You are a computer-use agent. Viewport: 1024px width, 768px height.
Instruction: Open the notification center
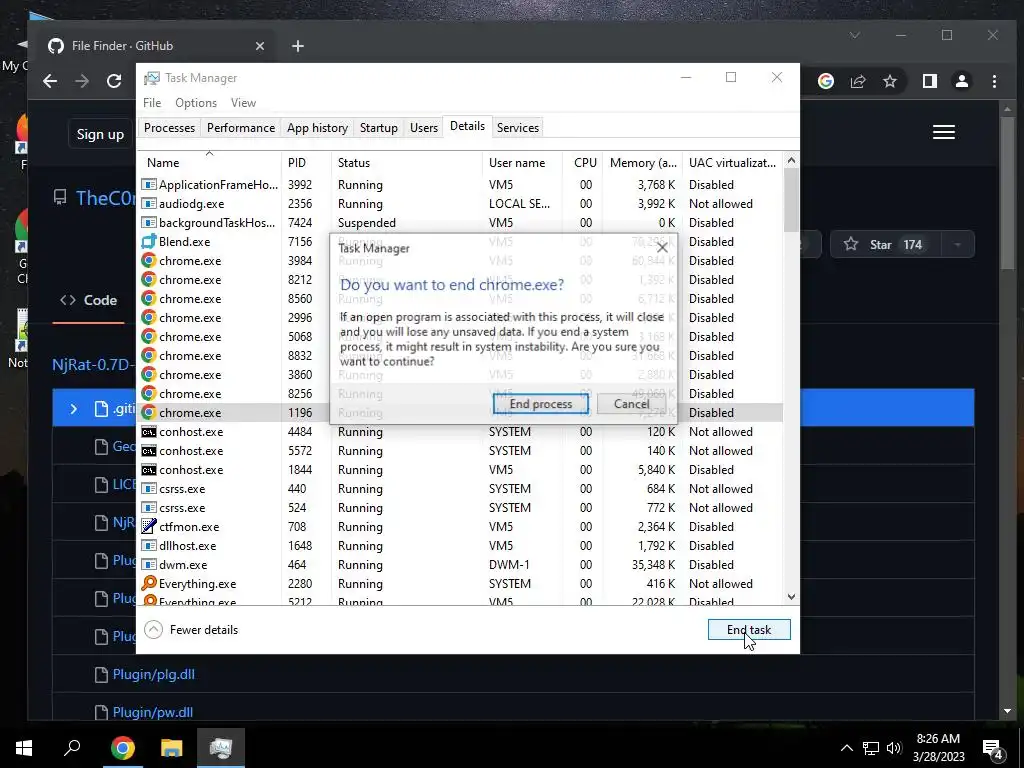993,749
